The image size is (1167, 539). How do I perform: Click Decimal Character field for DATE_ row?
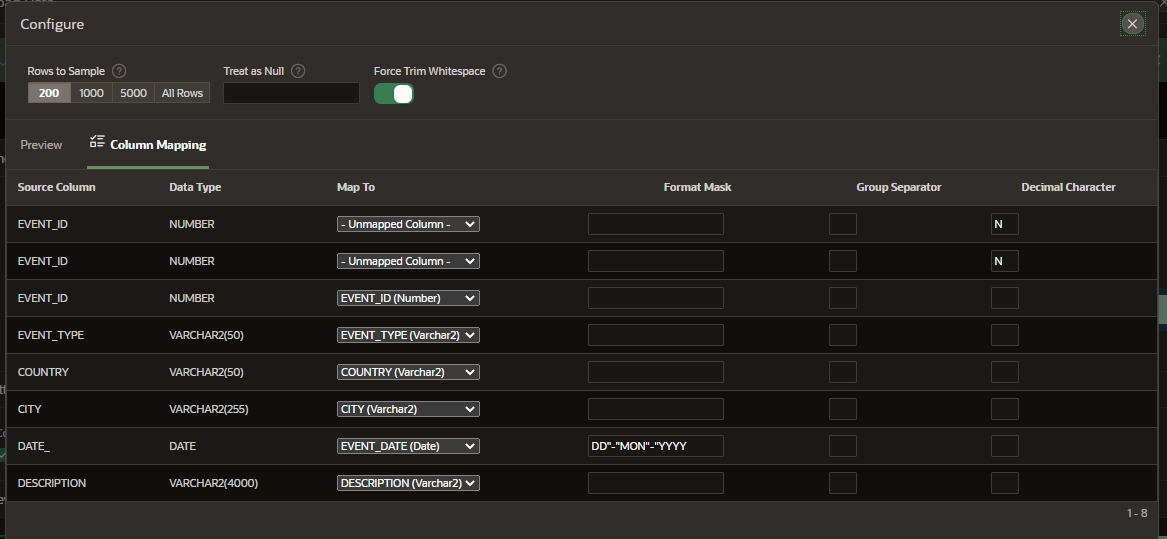1005,446
